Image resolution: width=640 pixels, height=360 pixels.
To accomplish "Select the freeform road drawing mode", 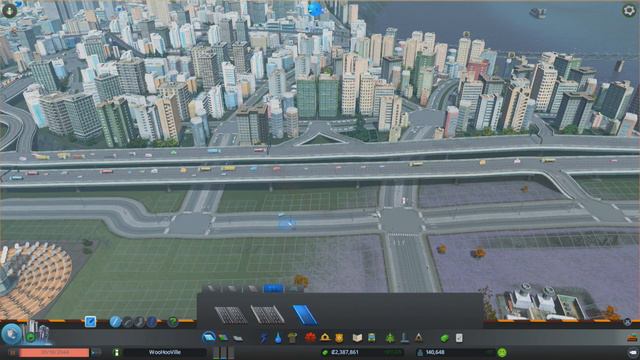I will click(140, 322).
